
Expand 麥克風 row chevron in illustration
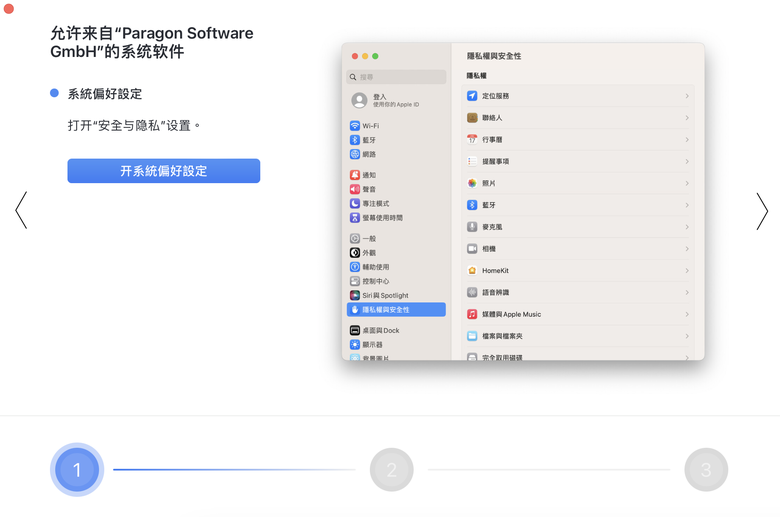[x=687, y=227]
